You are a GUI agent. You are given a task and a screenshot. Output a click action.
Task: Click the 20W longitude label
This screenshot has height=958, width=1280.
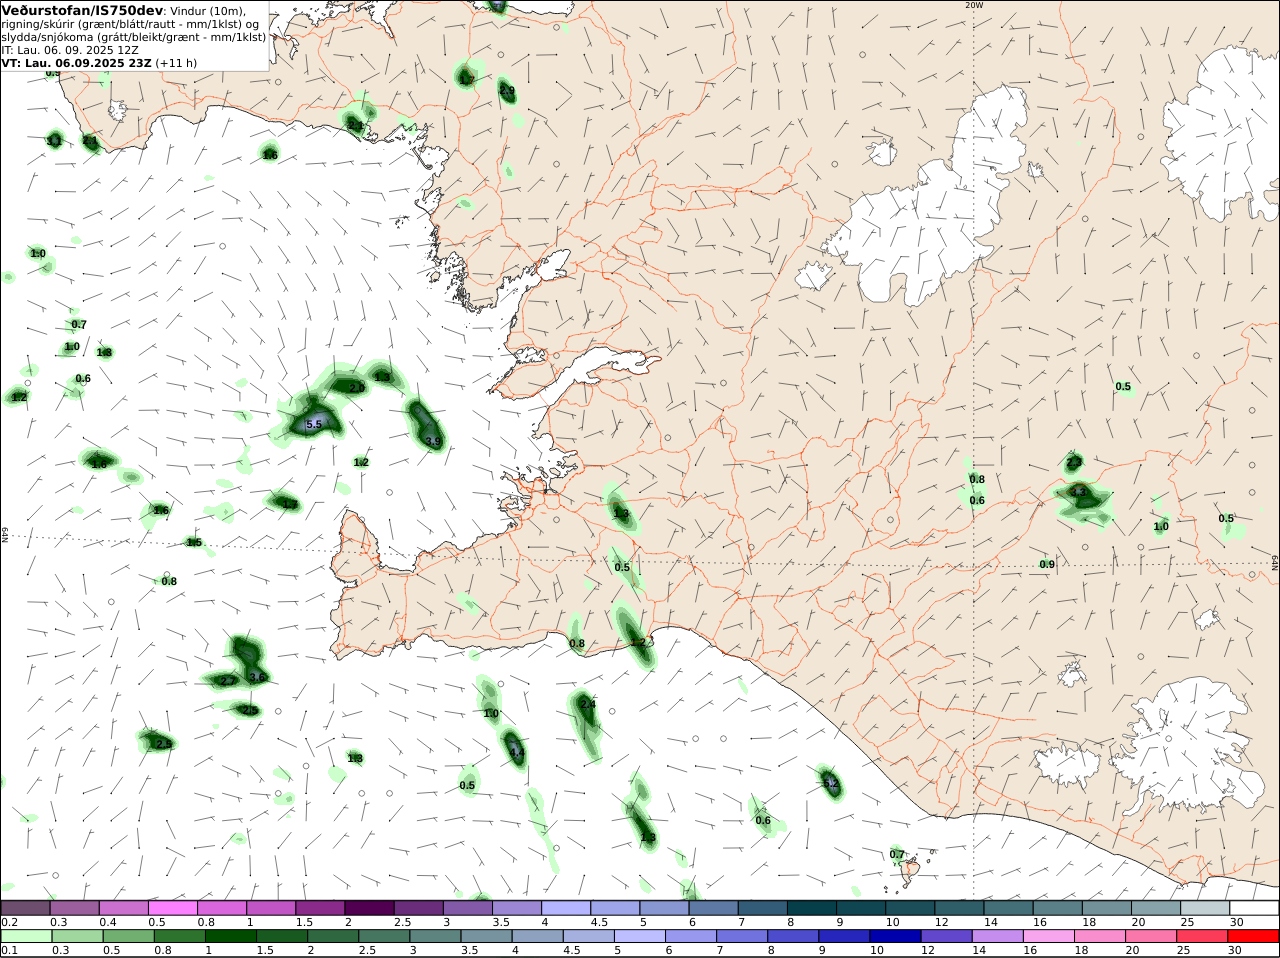[974, 5]
